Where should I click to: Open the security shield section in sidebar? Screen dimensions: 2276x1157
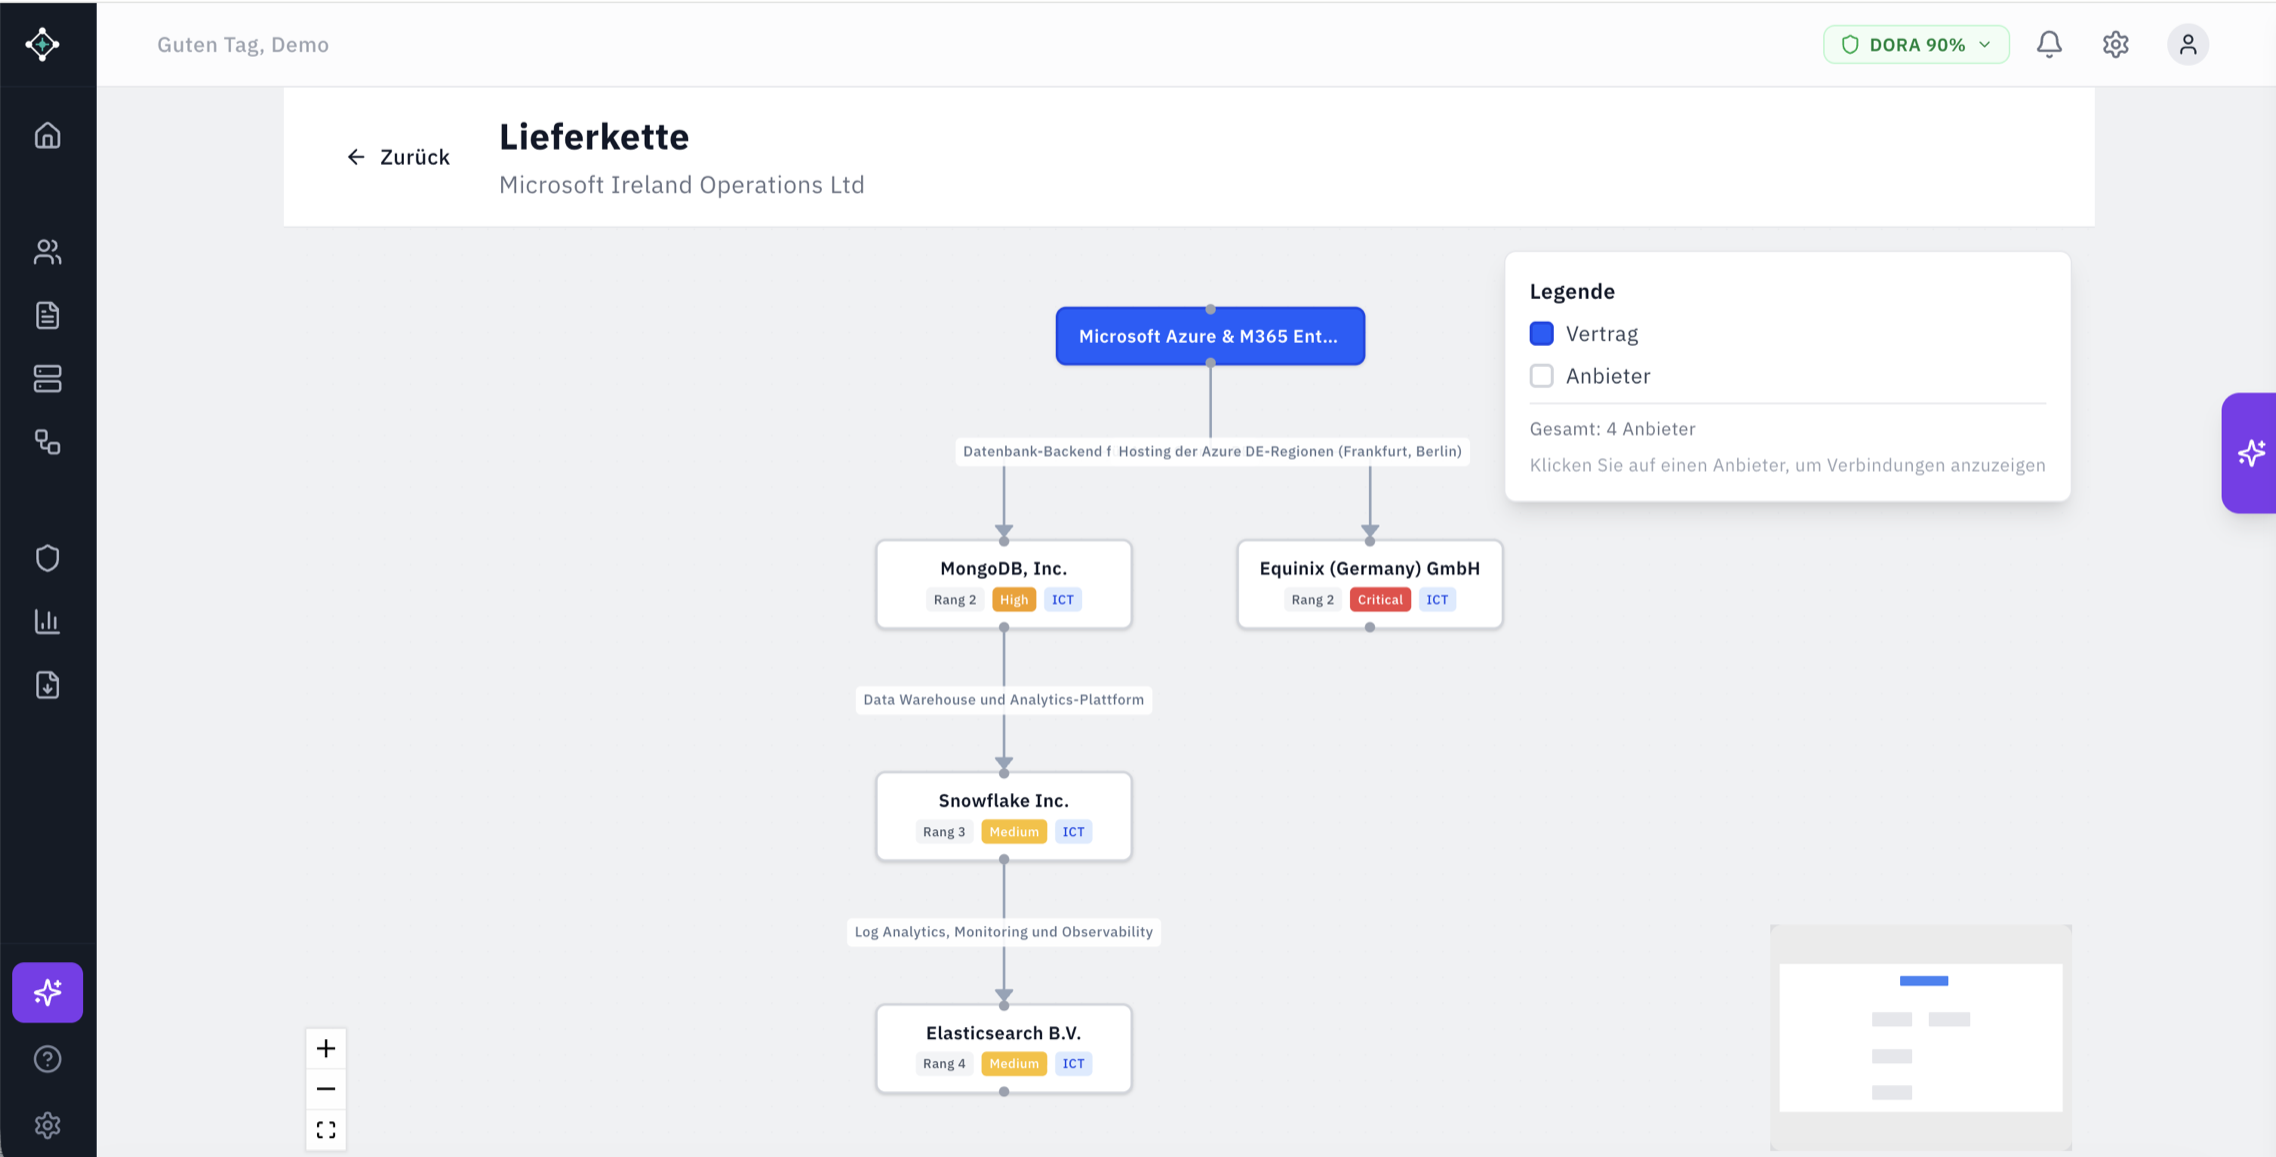[x=47, y=557]
